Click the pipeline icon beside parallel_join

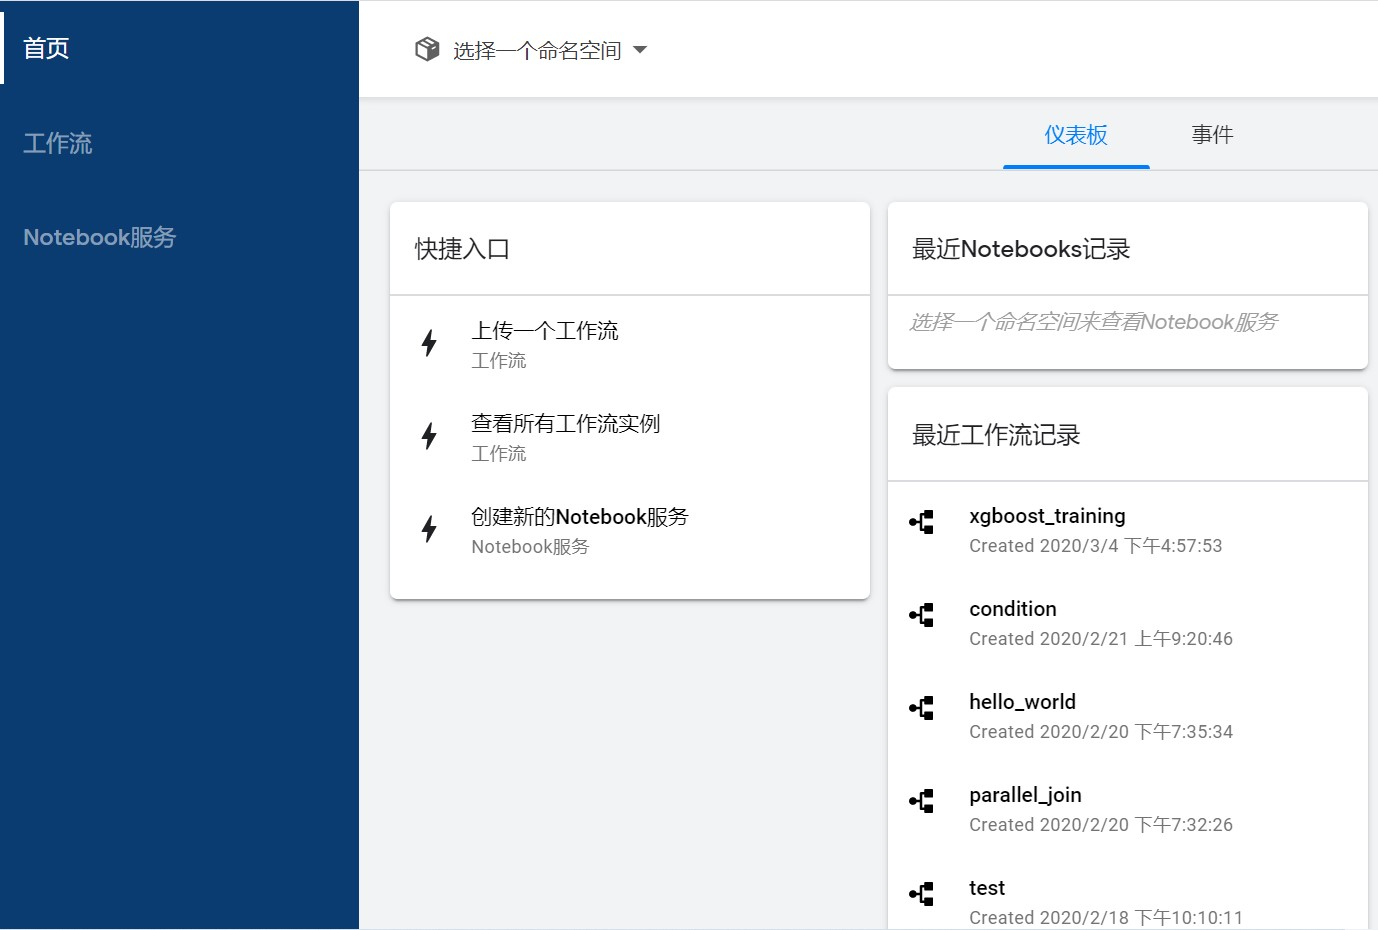921,800
